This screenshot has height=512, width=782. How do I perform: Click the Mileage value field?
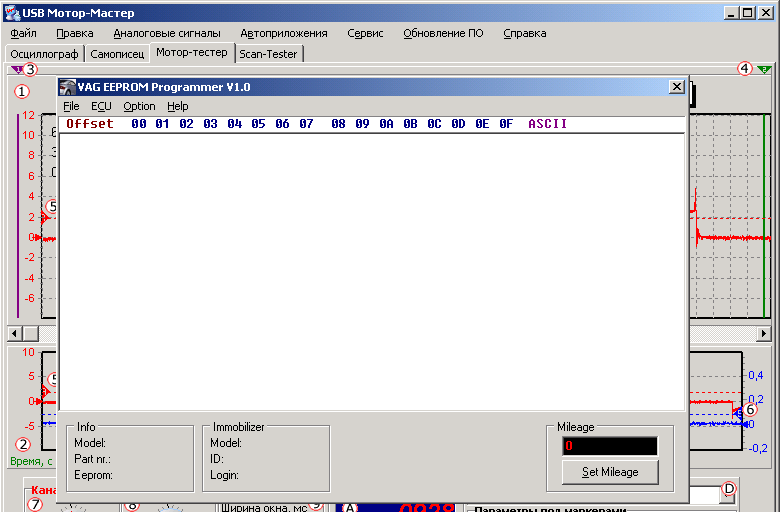click(610, 446)
